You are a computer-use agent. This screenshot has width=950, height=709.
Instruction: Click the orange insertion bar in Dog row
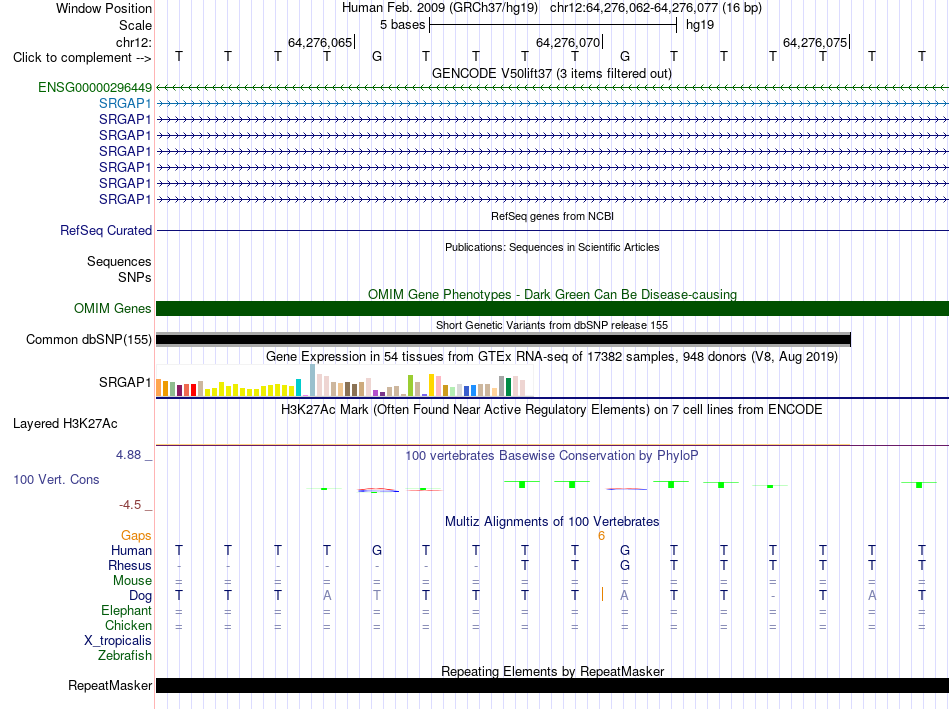click(x=602, y=594)
